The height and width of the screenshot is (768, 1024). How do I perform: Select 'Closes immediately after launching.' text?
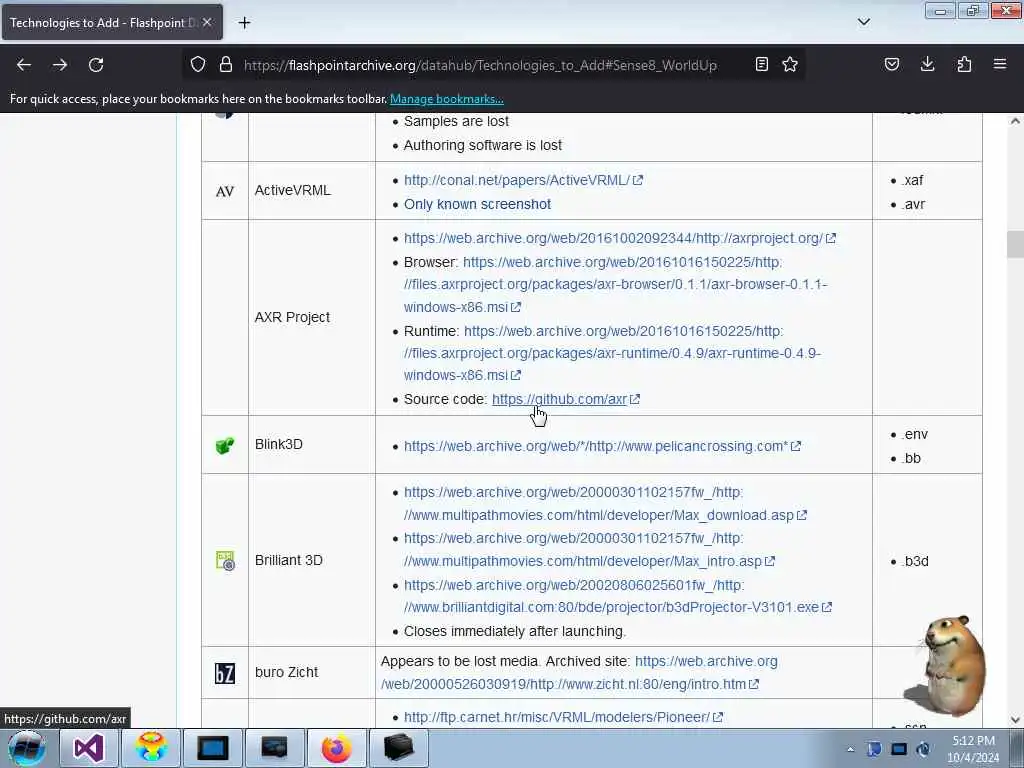(x=515, y=632)
